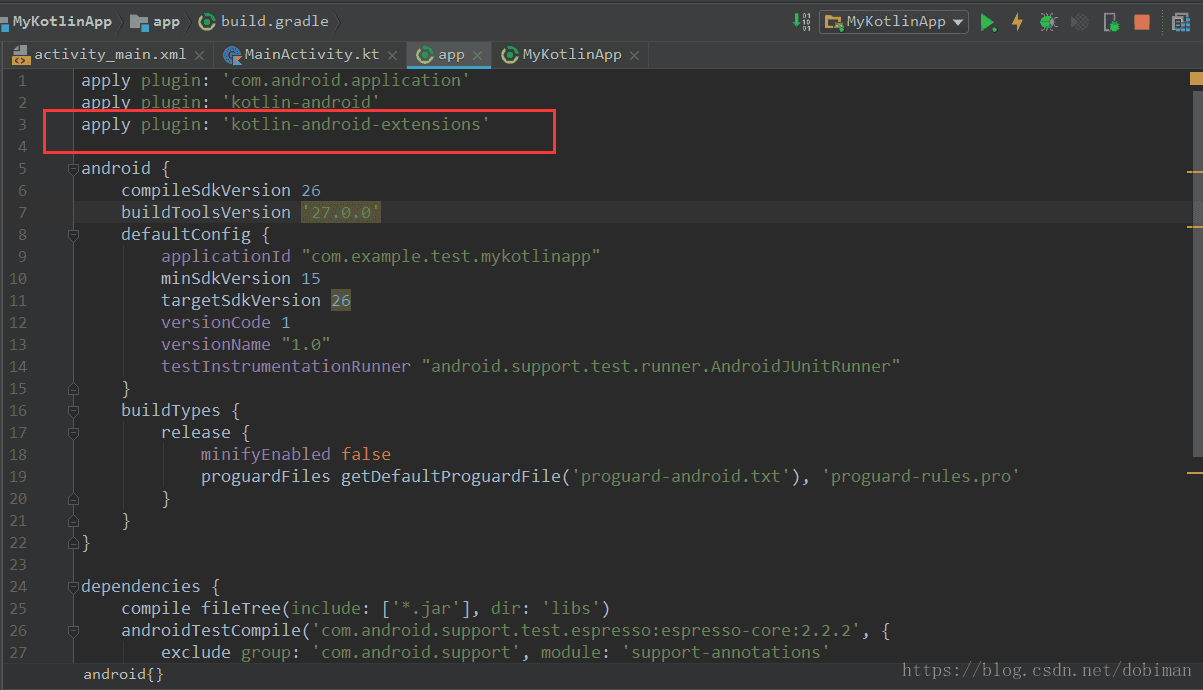Click the 'proguard-rules.pro' string
Image resolution: width=1203 pixels, height=690 pixels.
pyautogui.click(x=921, y=477)
